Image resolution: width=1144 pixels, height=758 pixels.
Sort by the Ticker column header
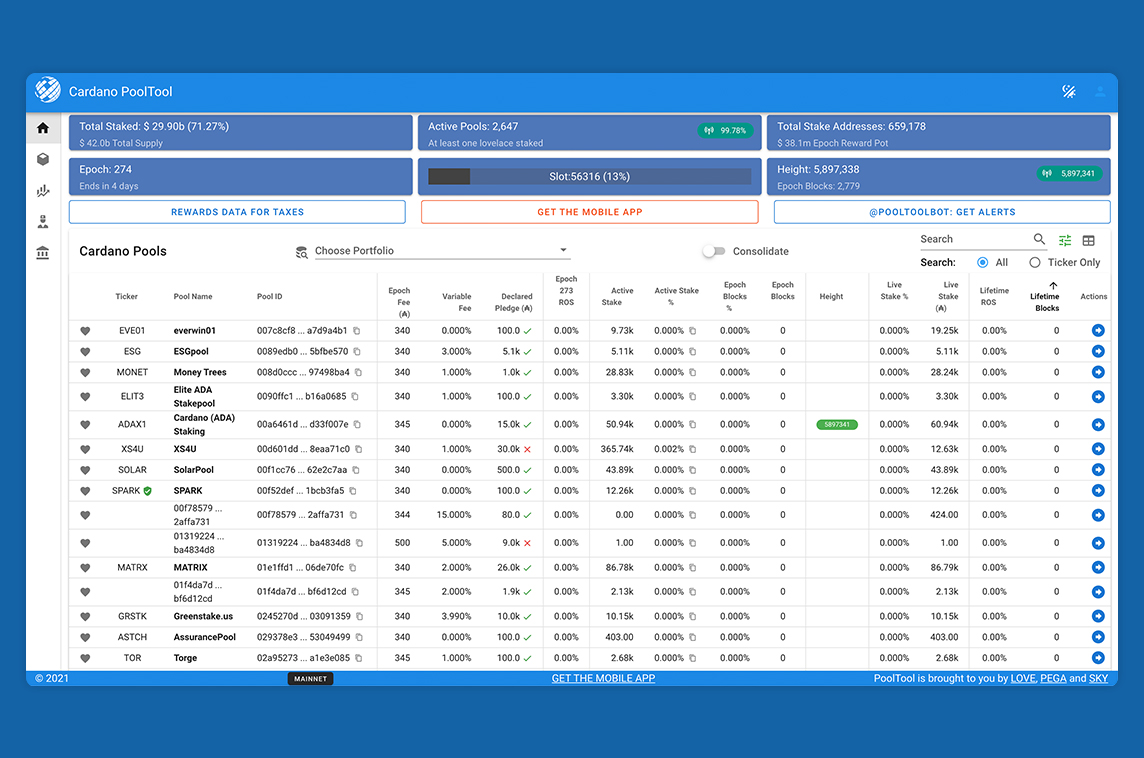pos(126,296)
